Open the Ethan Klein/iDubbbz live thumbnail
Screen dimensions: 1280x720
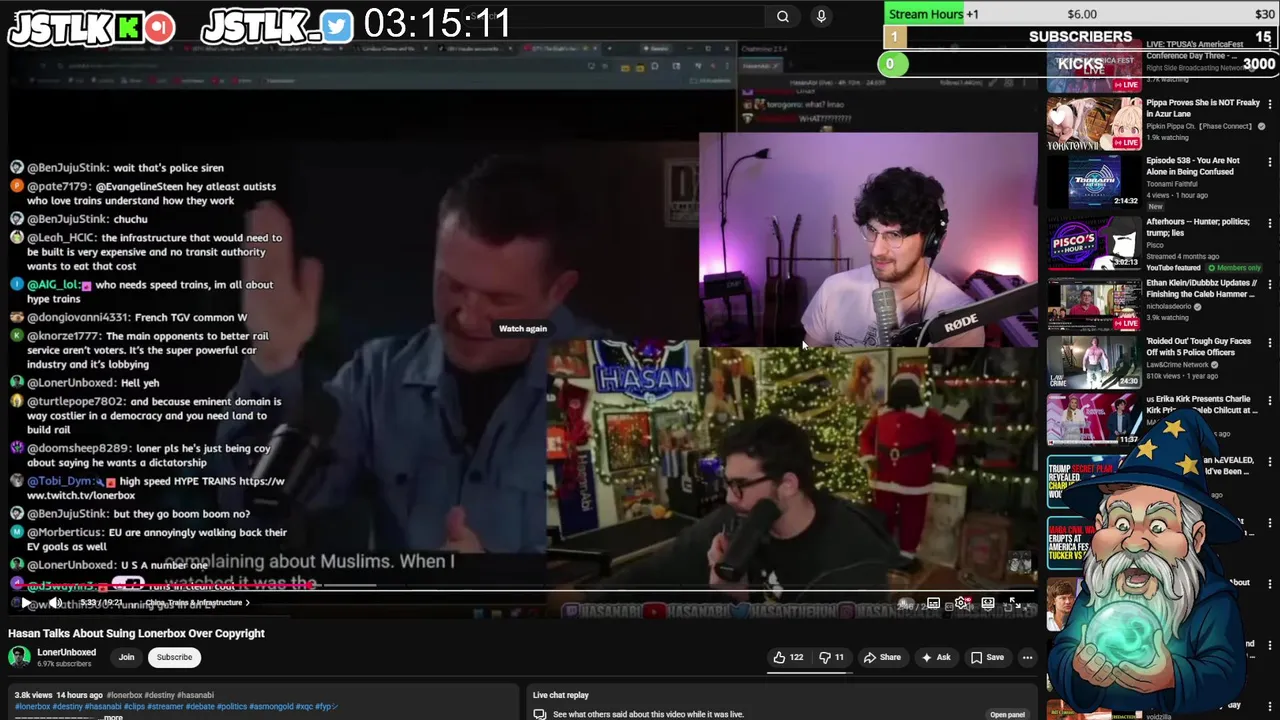[x=1094, y=304]
